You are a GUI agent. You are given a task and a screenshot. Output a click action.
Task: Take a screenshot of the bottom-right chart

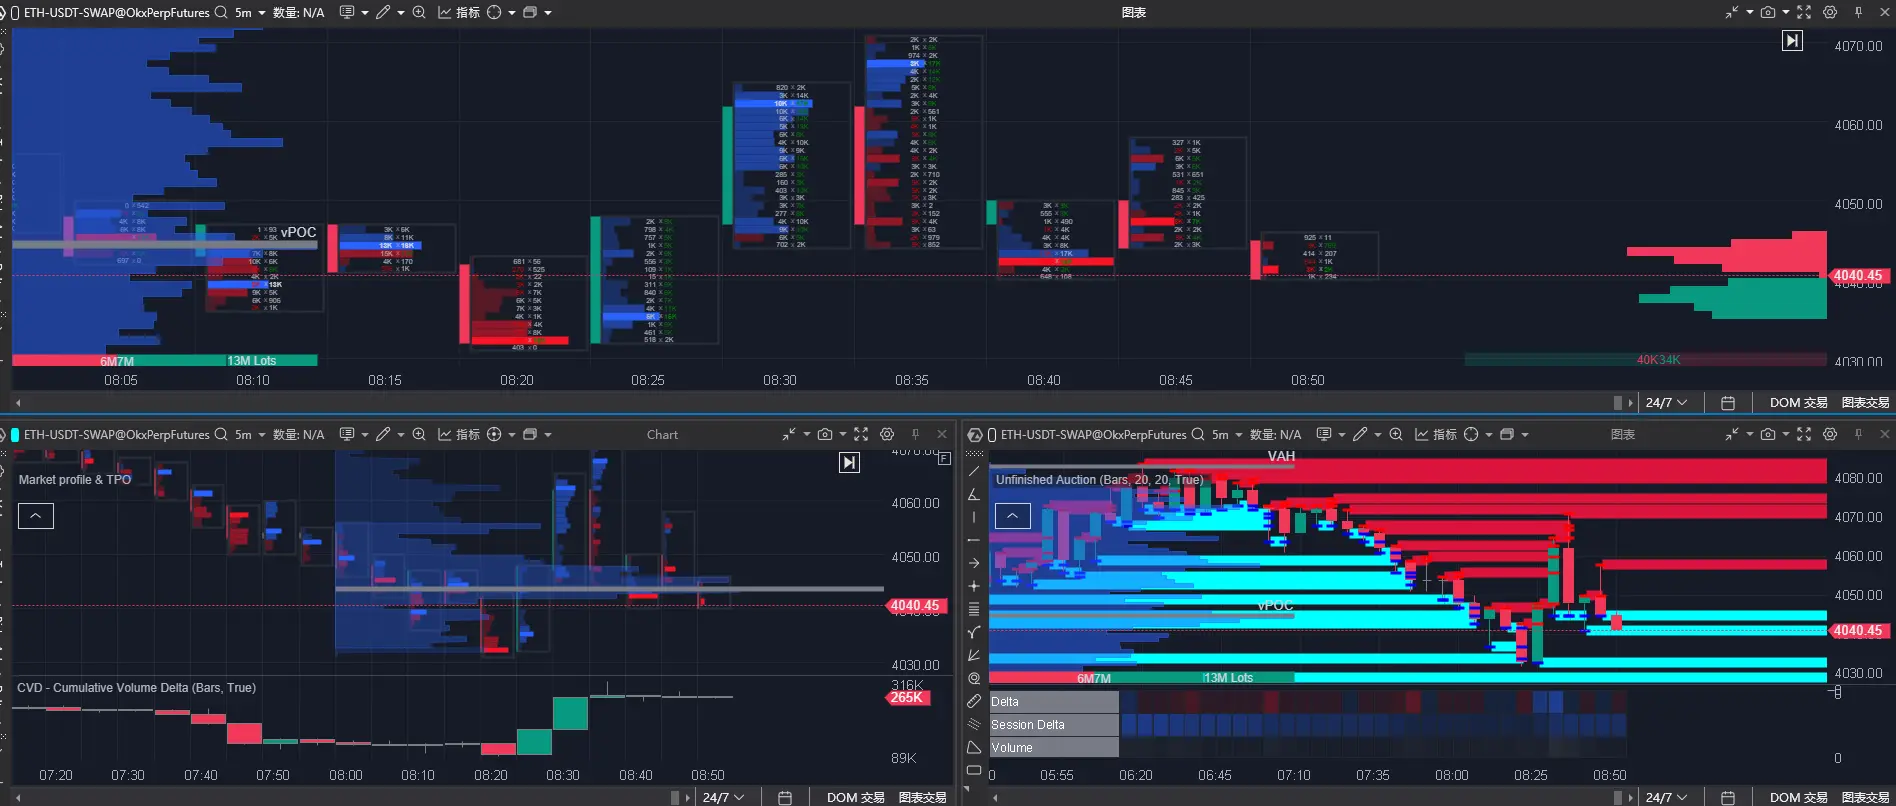(1768, 435)
